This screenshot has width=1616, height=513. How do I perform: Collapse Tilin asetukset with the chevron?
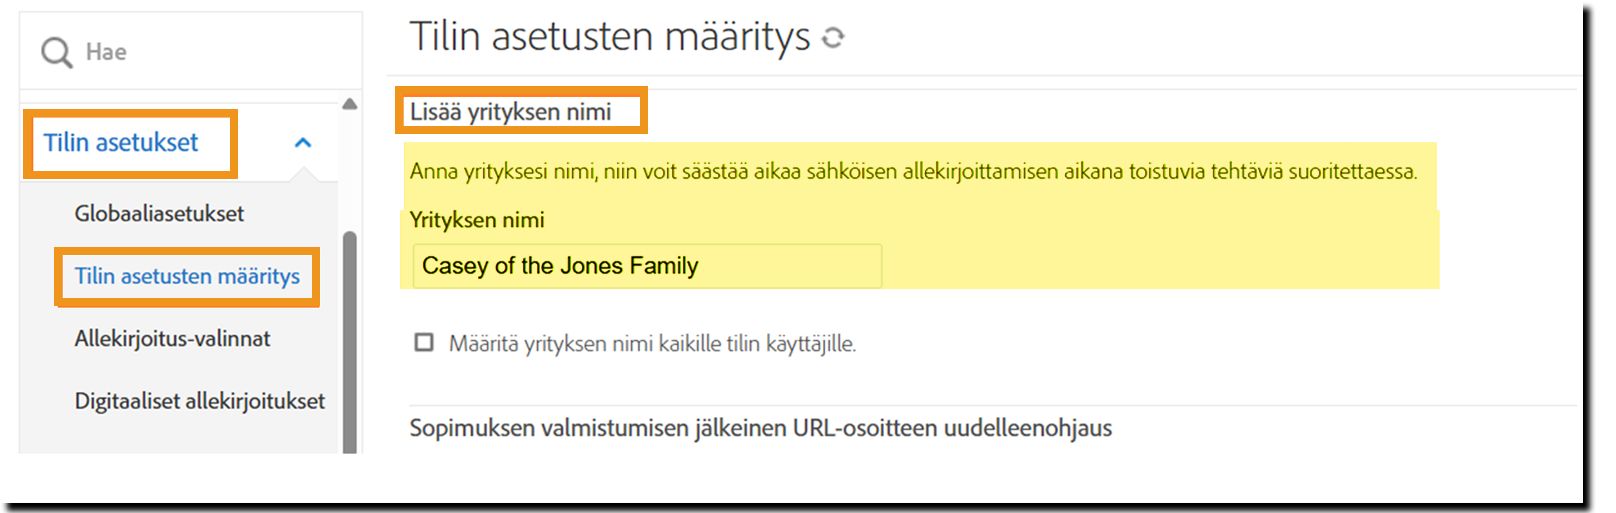pos(303,143)
